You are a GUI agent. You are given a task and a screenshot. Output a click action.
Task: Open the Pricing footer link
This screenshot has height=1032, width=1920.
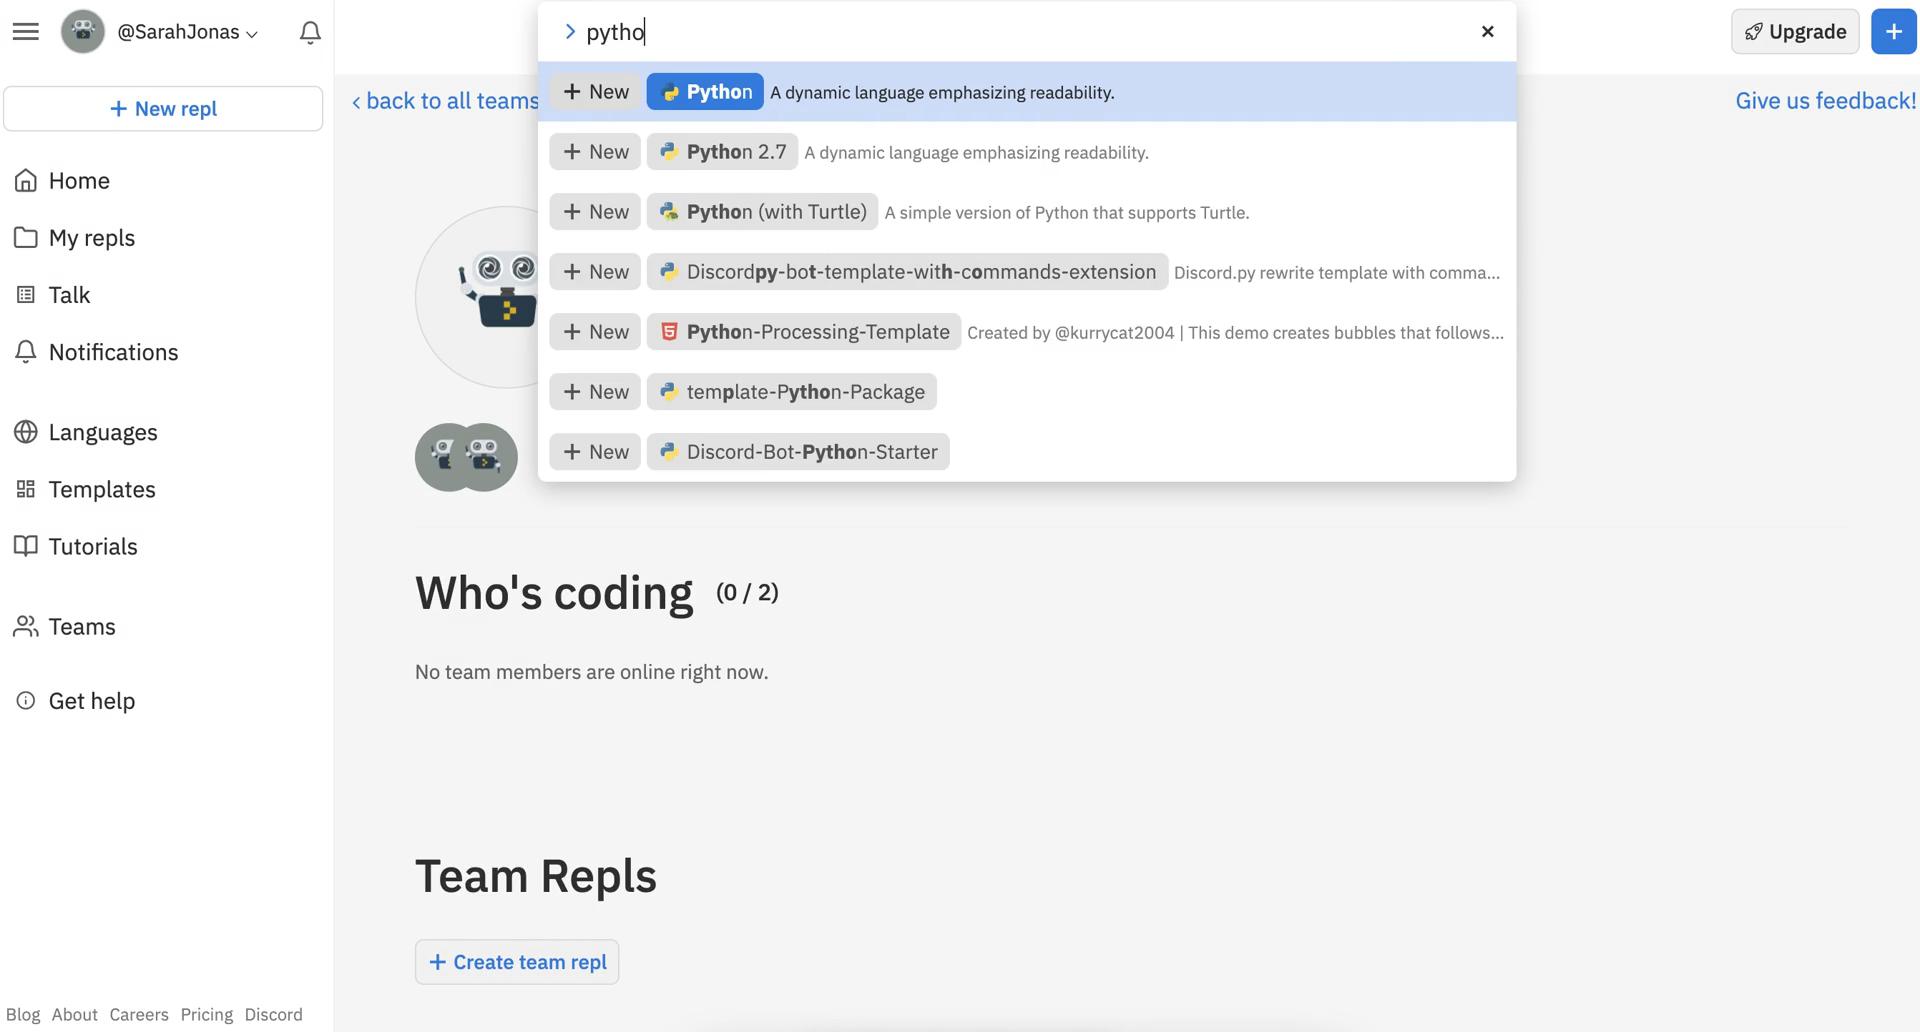coord(207,1014)
